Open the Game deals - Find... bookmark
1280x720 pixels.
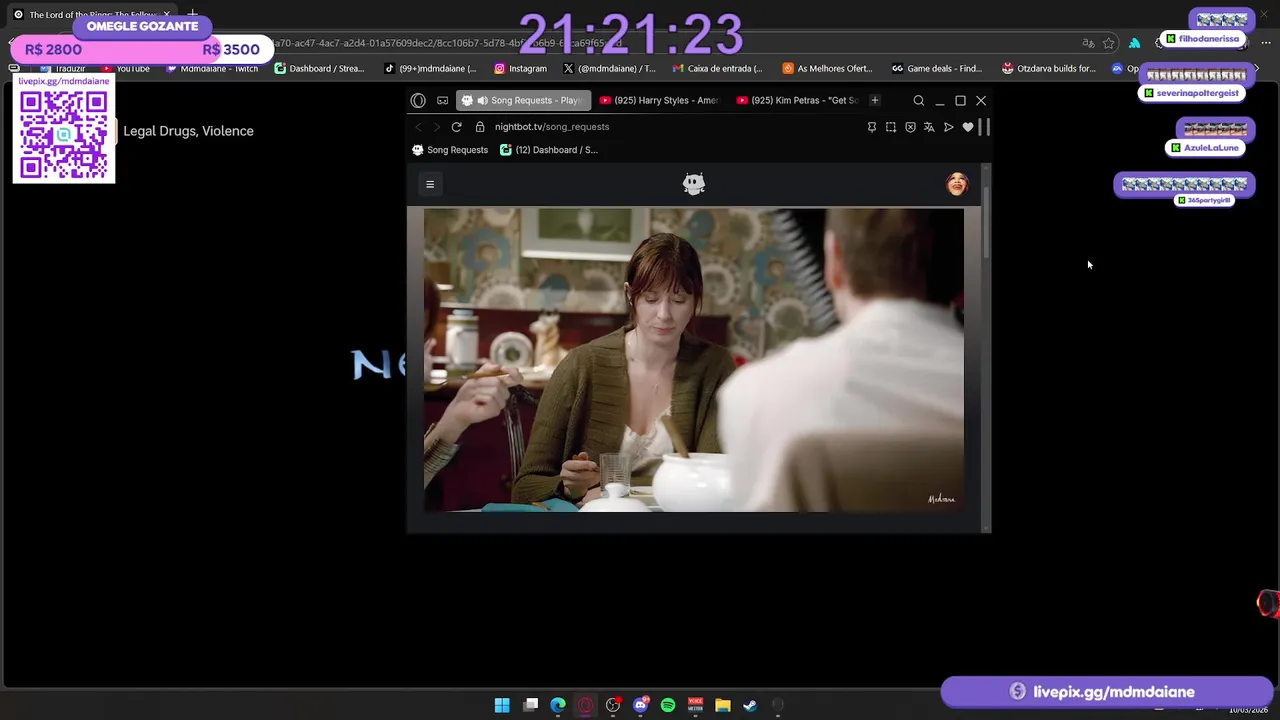tap(937, 69)
